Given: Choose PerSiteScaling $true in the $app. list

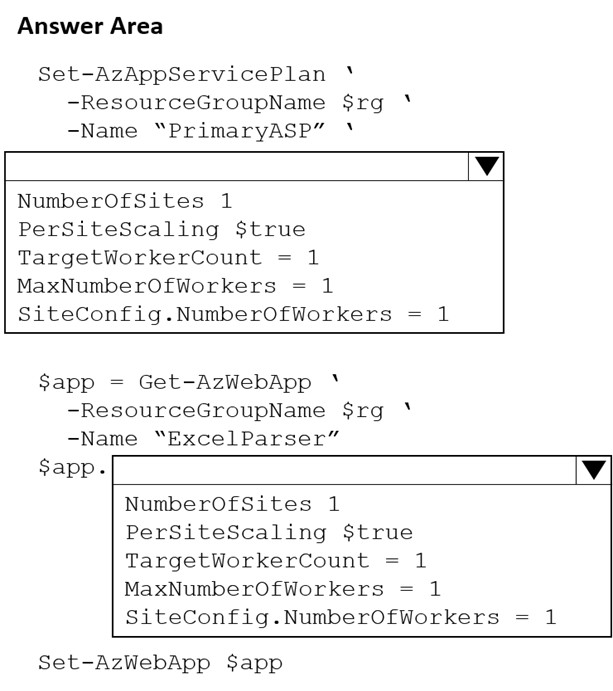Looking at the screenshot, I should click(268, 532).
